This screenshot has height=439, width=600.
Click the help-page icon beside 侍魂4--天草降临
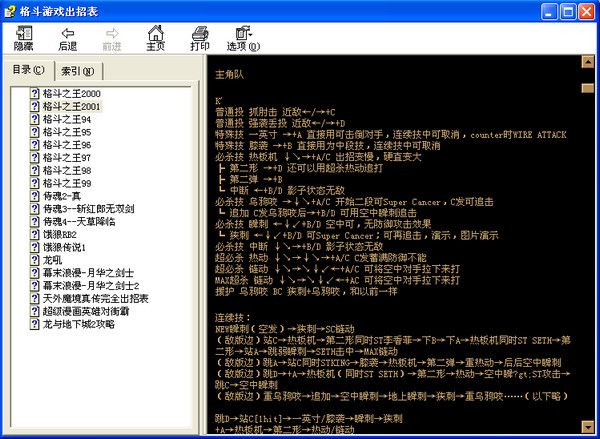coord(35,222)
